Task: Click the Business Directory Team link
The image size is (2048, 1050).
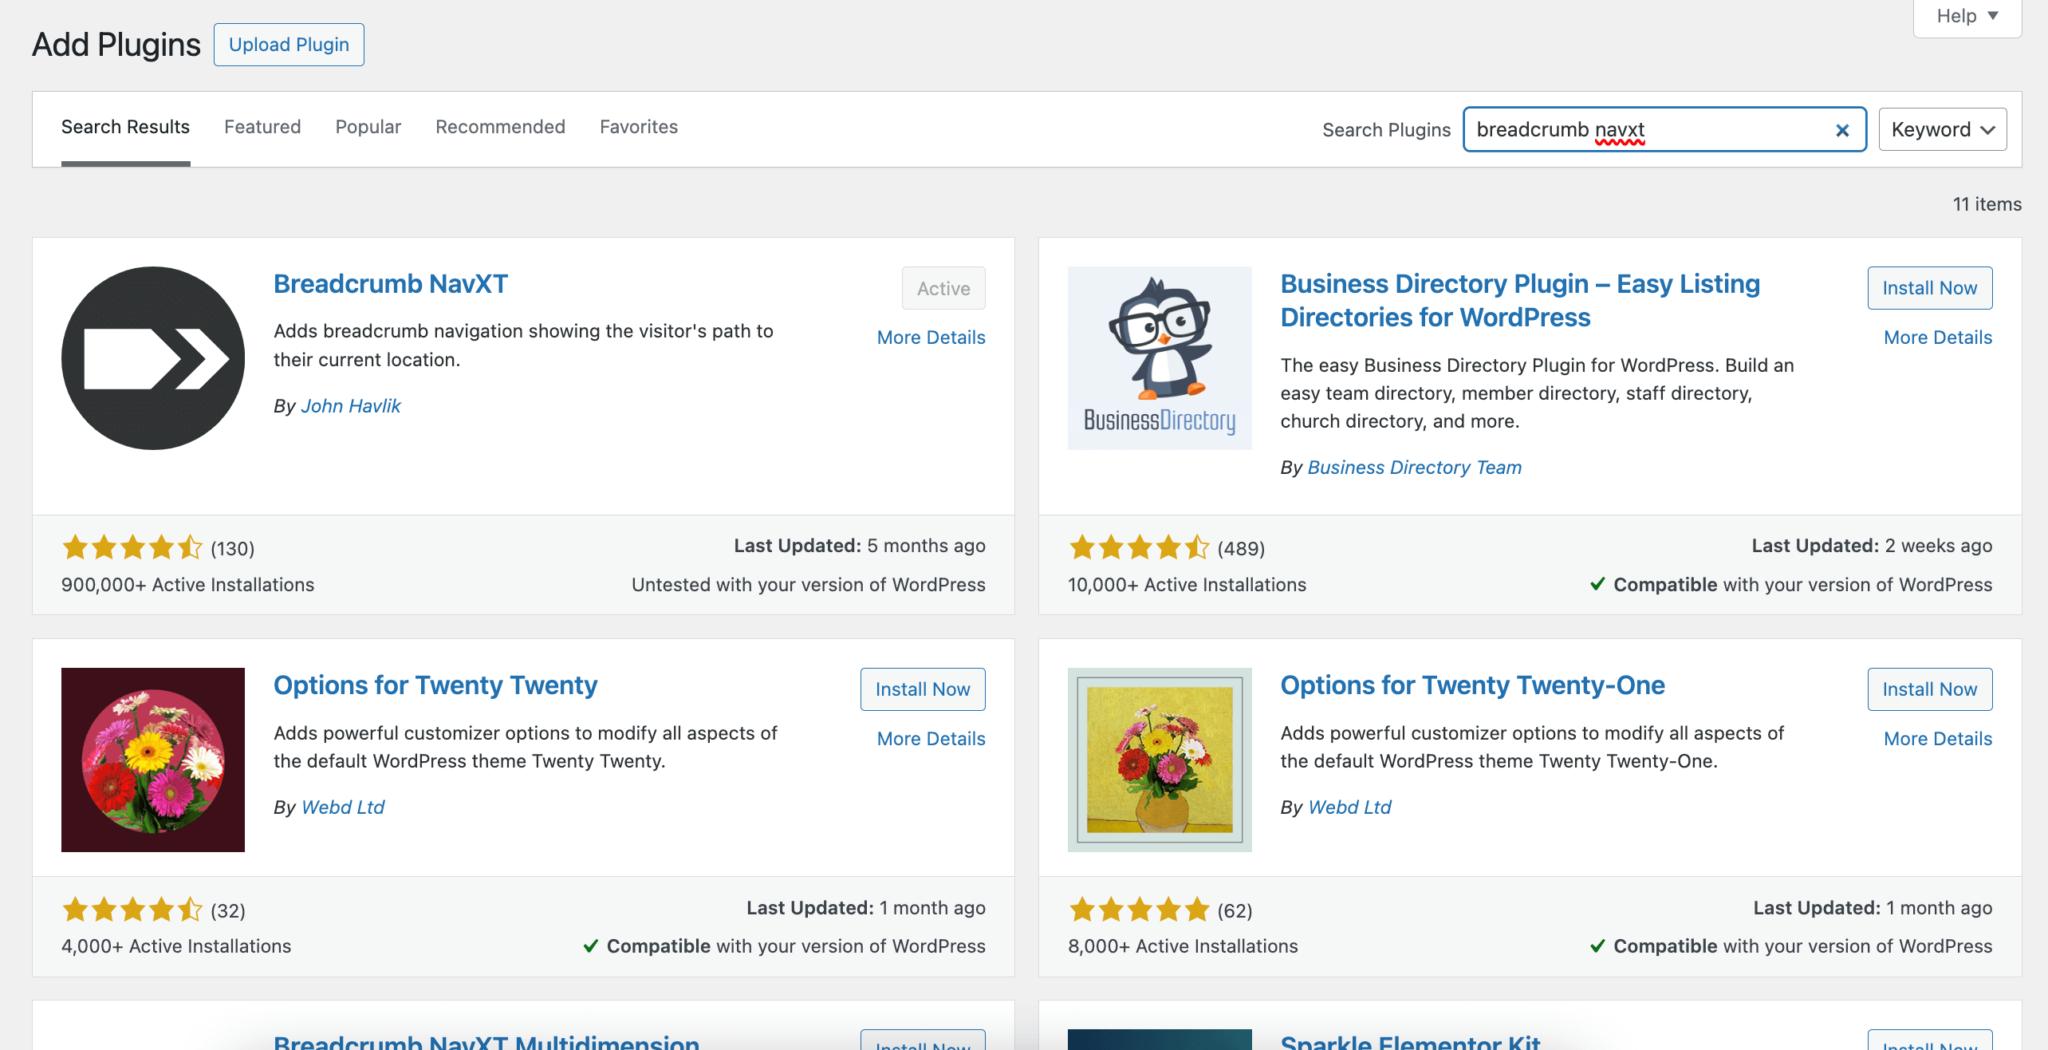Action: pyautogui.click(x=1415, y=467)
